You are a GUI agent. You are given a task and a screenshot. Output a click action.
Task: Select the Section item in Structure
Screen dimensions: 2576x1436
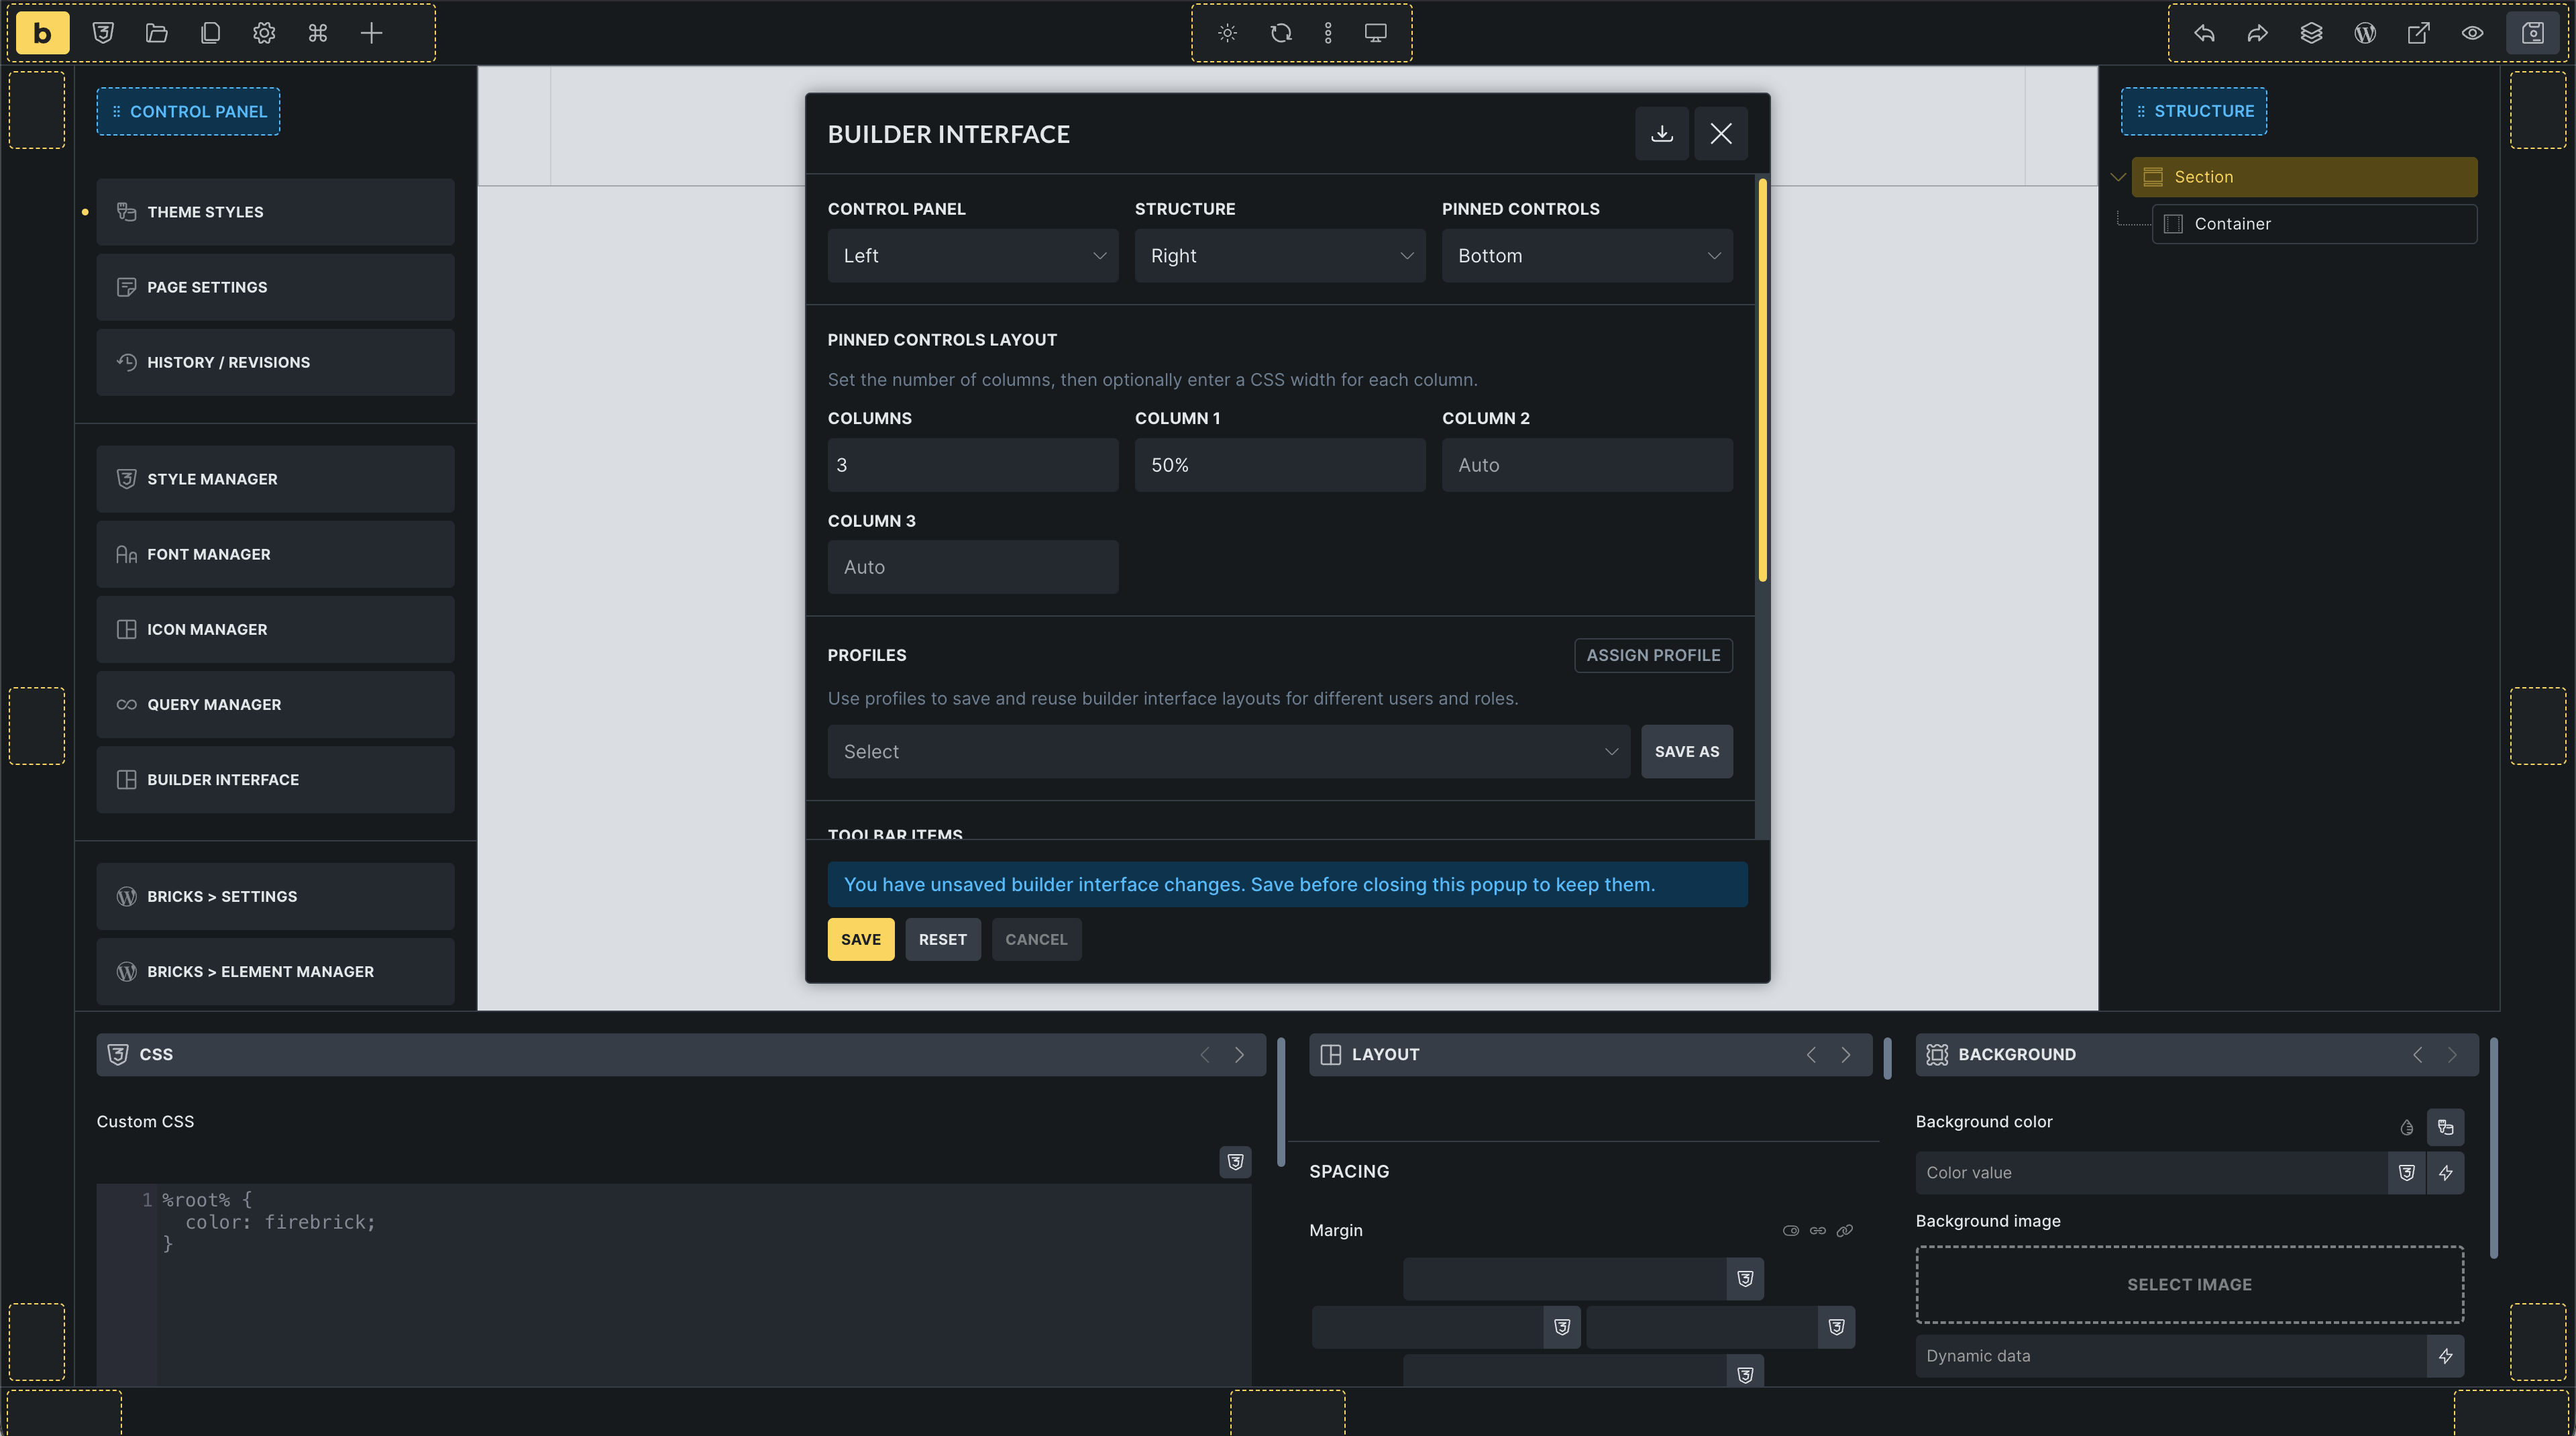(x=2304, y=177)
